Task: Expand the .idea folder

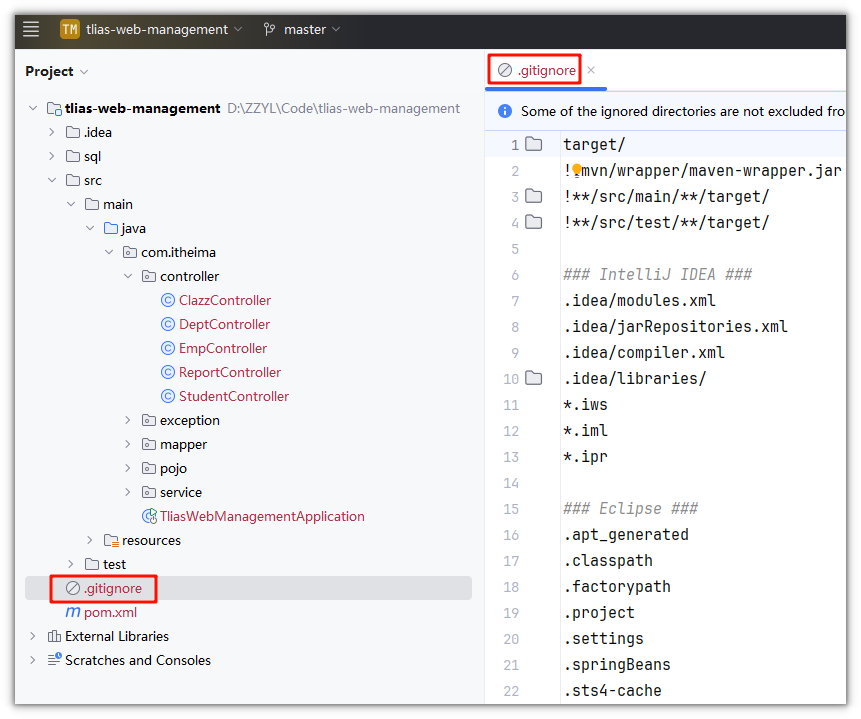Action: coord(52,132)
